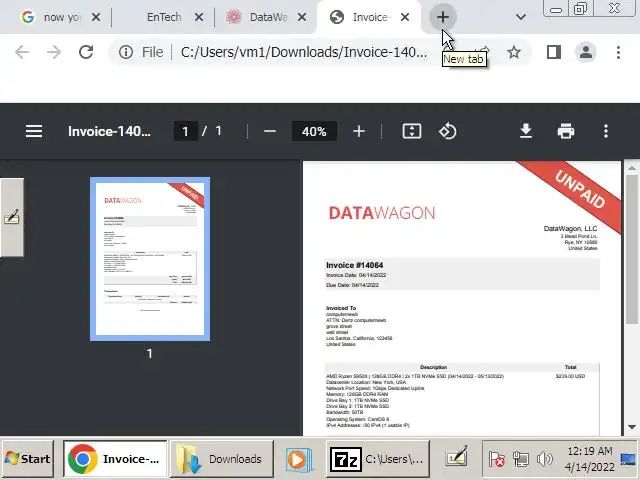Screen dimensions: 640x480
Task: Click the PDF scrollbar up arrow
Action: (x=632, y=168)
